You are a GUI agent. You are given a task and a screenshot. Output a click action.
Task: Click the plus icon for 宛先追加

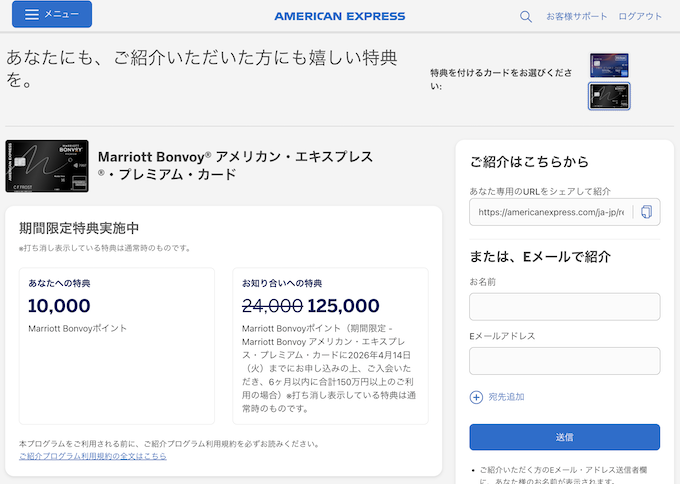point(476,397)
